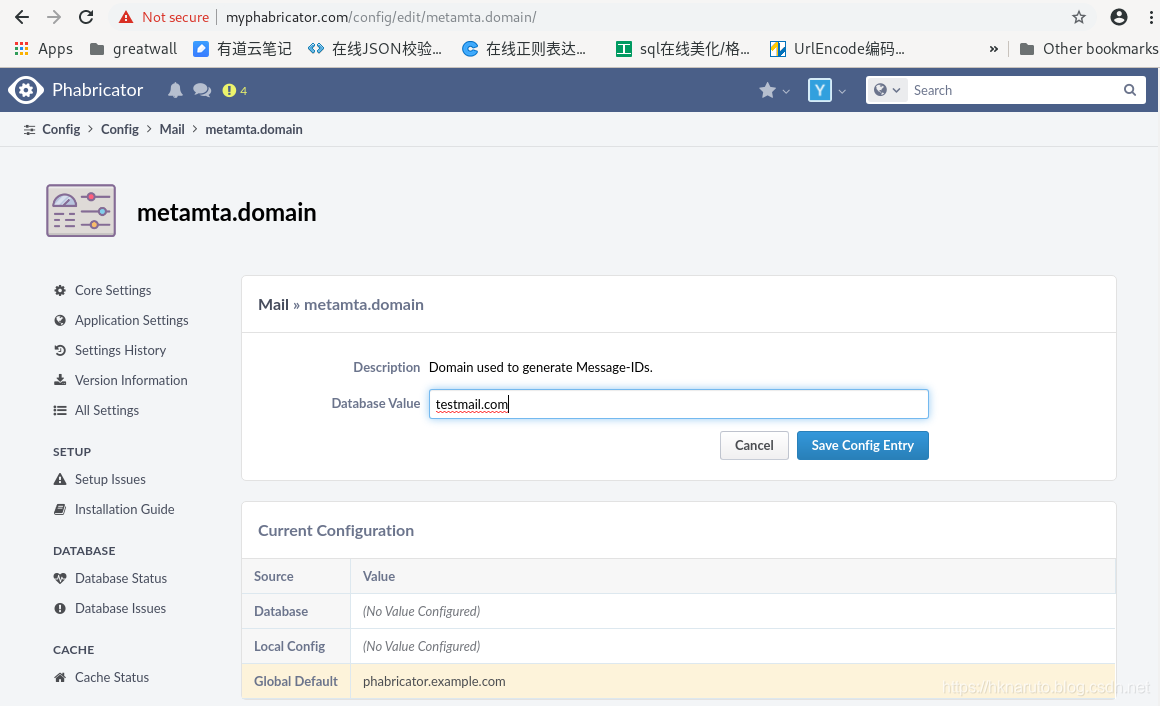Open Cache Status with the home icon
This screenshot has width=1160, height=706.
pyautogui.click(x=59, y=677)
